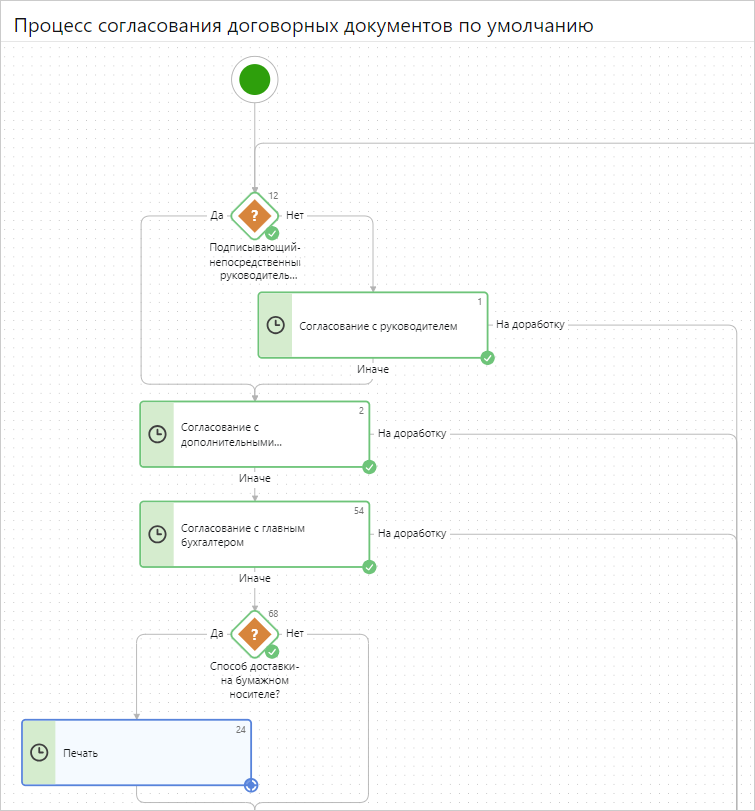Select the condition diamond numbered 68
This screenshot has height=811, width=755.
(254, 634)
